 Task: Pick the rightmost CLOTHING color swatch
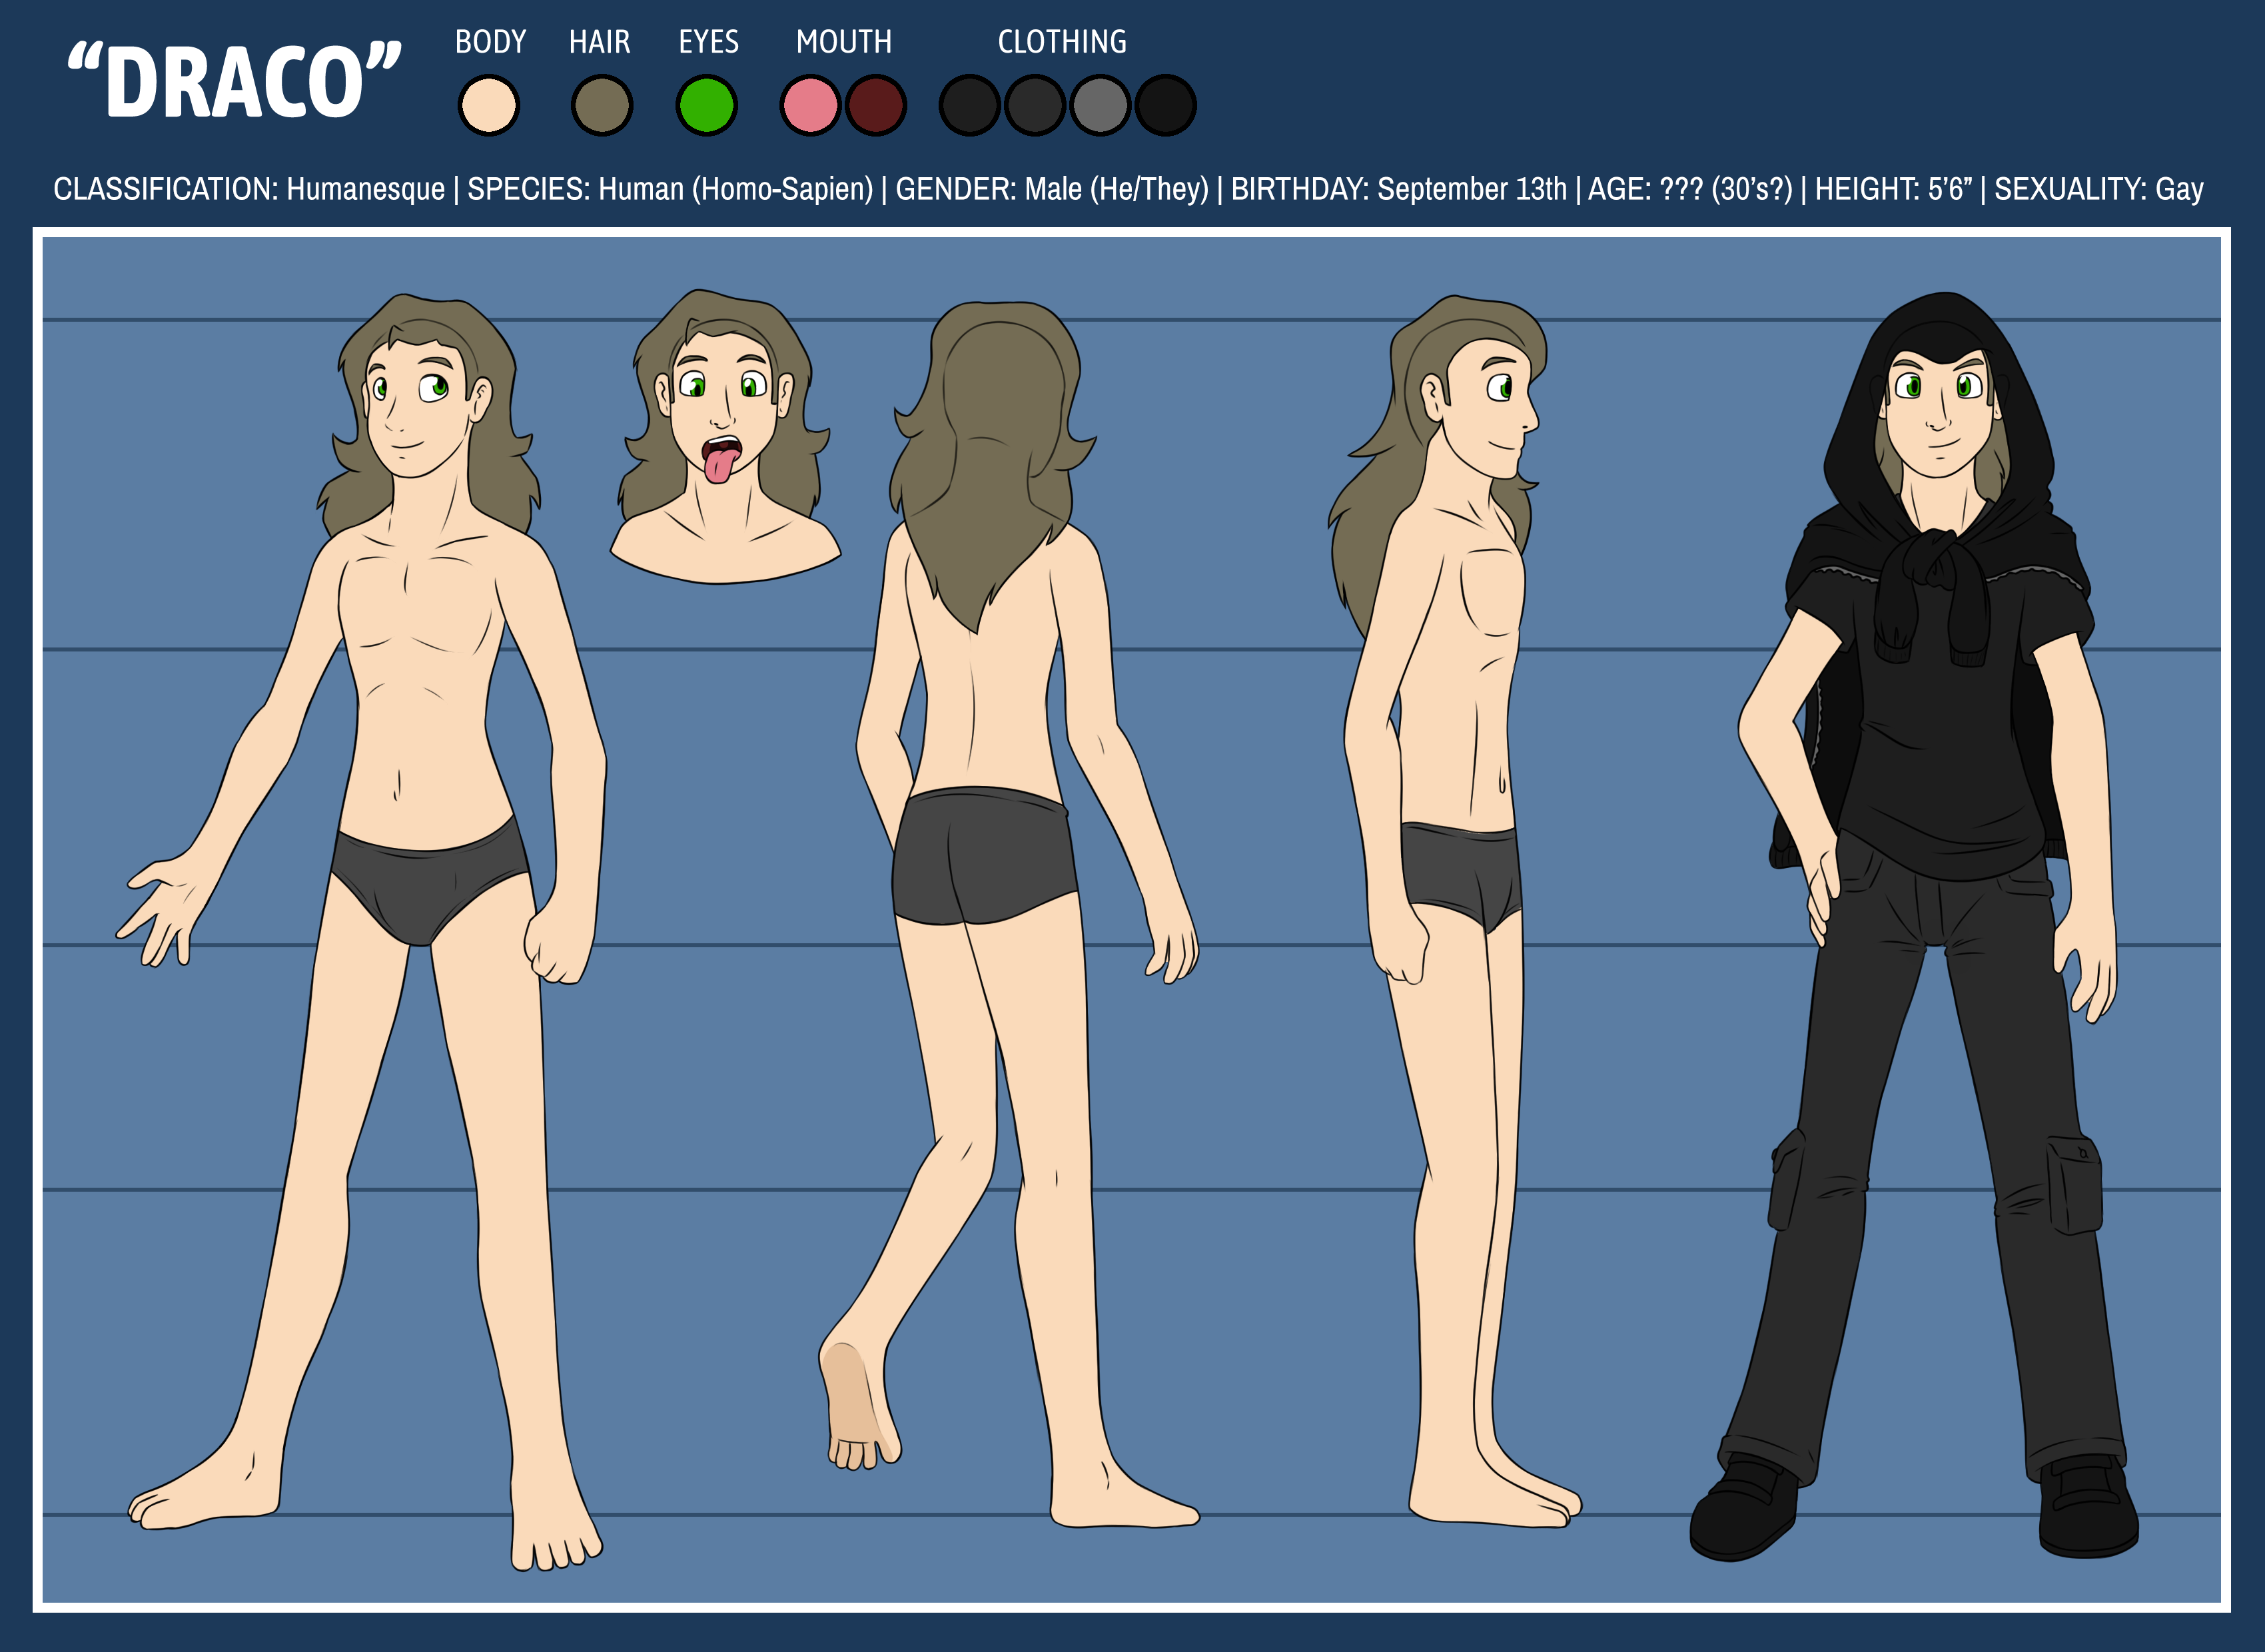1165,106
